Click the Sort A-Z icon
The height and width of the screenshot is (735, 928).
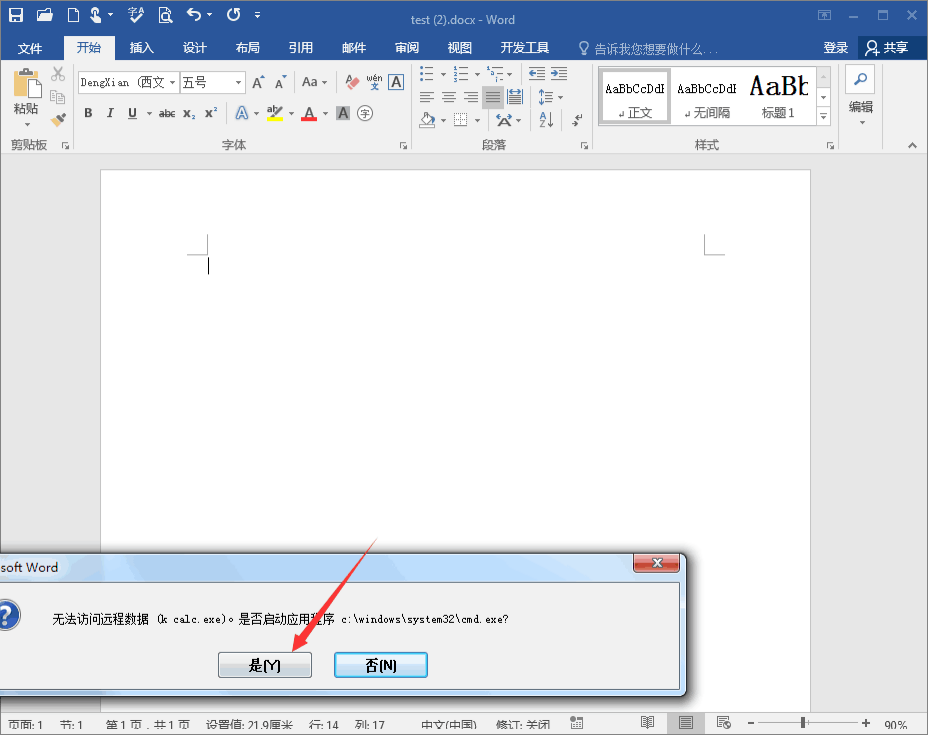click(x=546, y=120)
